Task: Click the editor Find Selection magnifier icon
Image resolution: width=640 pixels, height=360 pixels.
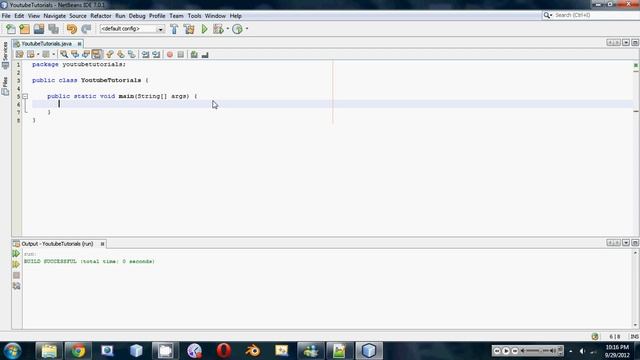Action: click(x=64, y=54)
